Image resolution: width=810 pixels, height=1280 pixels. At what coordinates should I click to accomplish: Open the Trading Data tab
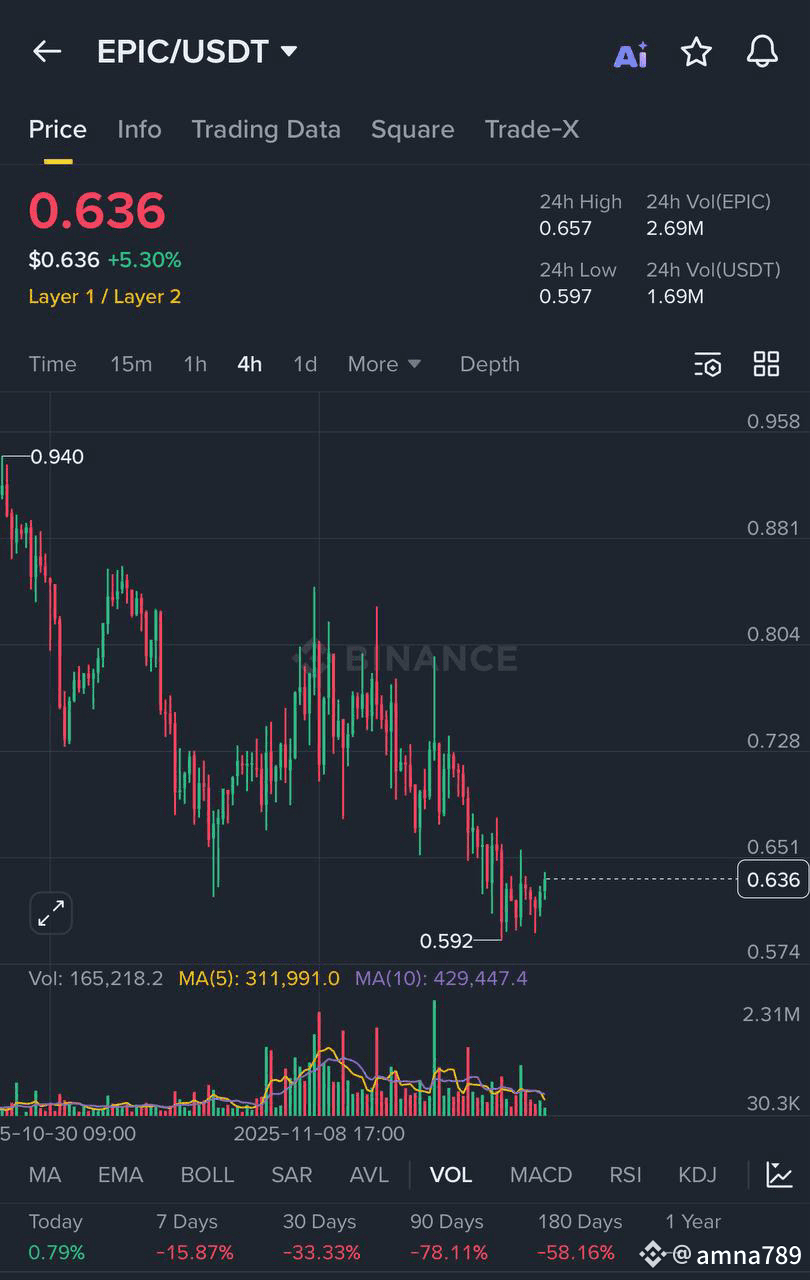tap(266, 129)
